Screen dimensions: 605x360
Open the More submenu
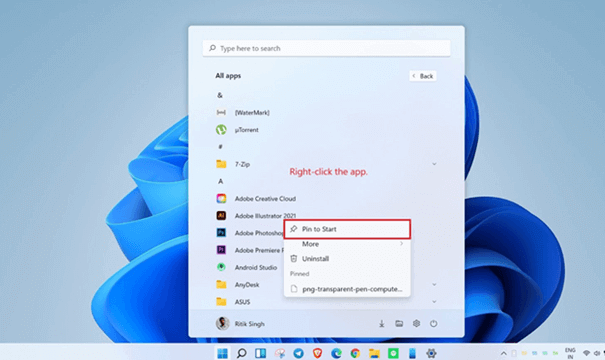347,244
